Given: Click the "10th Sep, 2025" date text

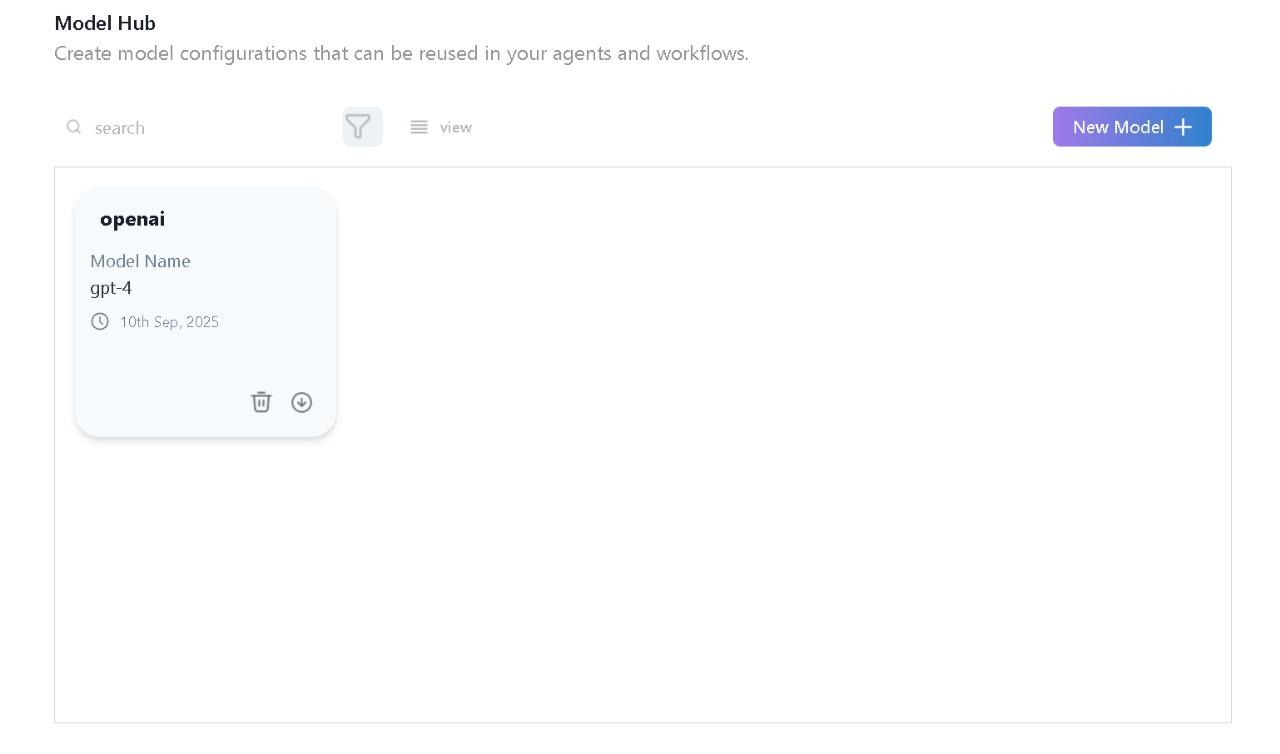Looking at the screenshot, I should [x=169, y=322].
